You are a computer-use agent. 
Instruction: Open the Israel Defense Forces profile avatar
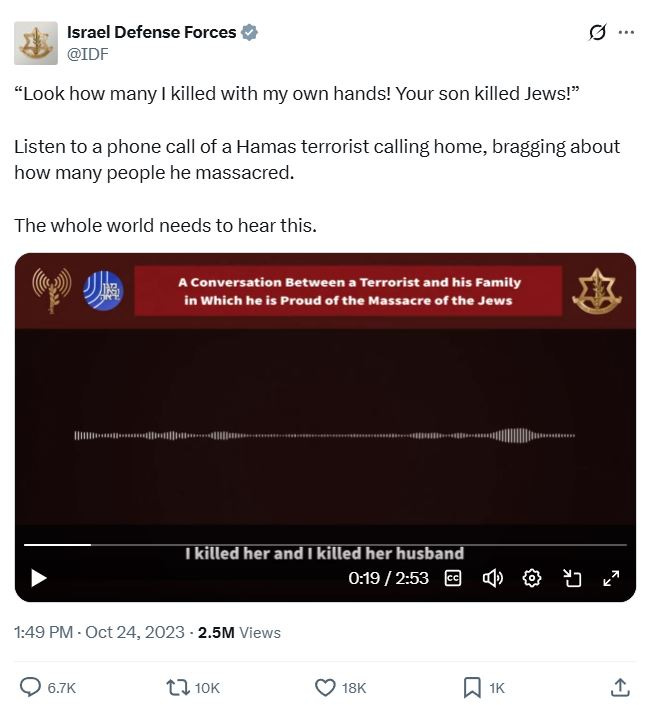point(36,43)
